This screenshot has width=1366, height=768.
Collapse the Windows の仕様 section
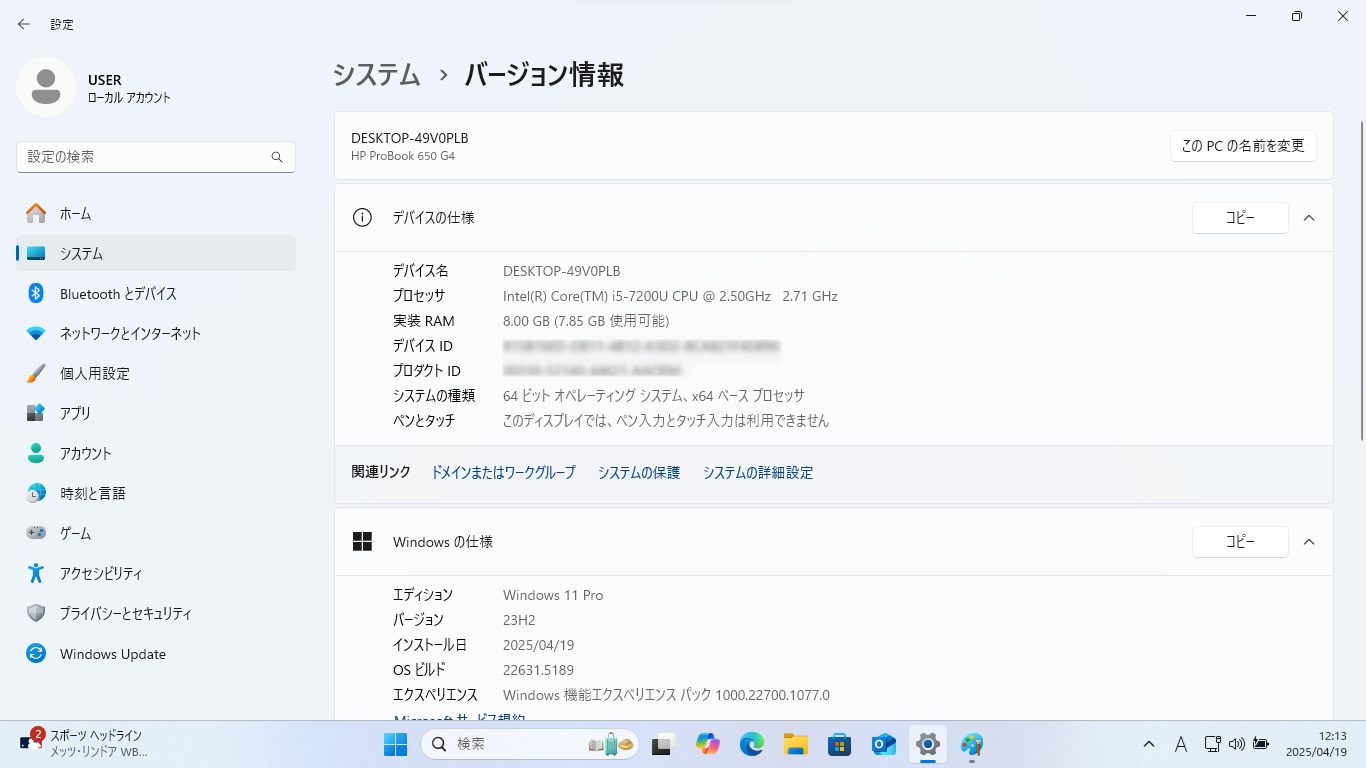[1309, 542]
